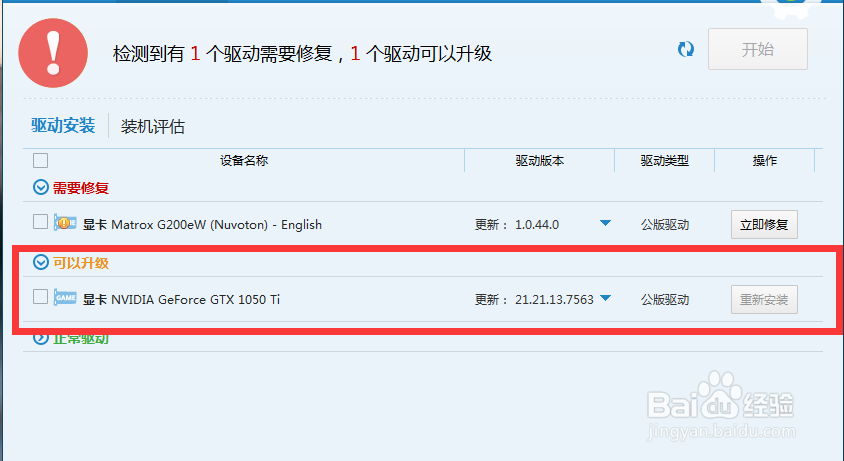Screen dimensions: 844x461
Task: Click the NVIDIA GAME graphics card icon
Action: (65, 297)
